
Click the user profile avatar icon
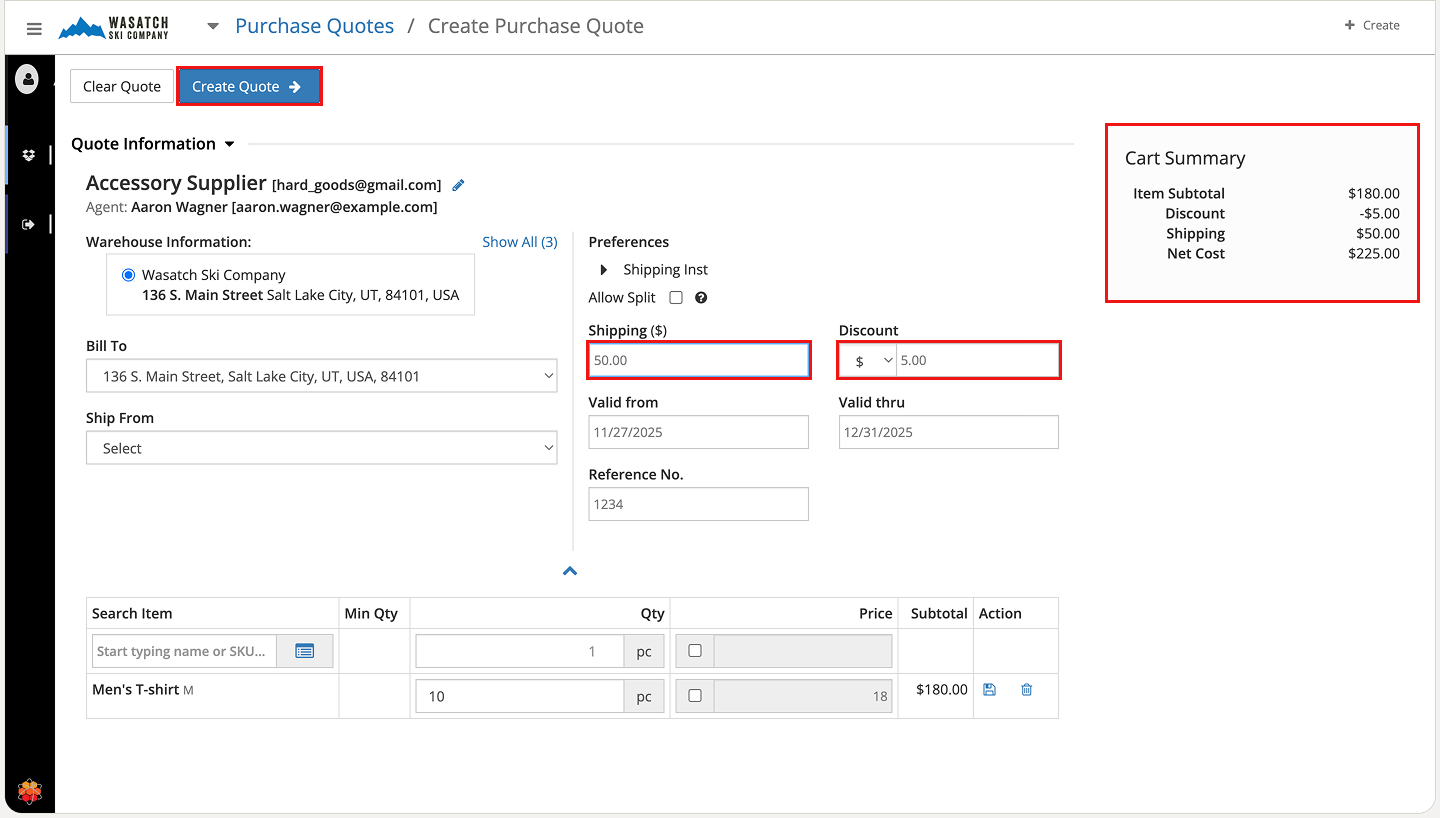(x=28, y=79)
